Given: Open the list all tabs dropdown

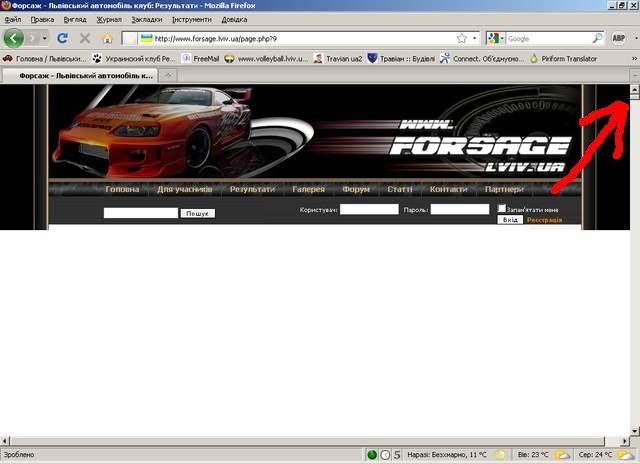Looking at the screenshot, I should 635,75.
